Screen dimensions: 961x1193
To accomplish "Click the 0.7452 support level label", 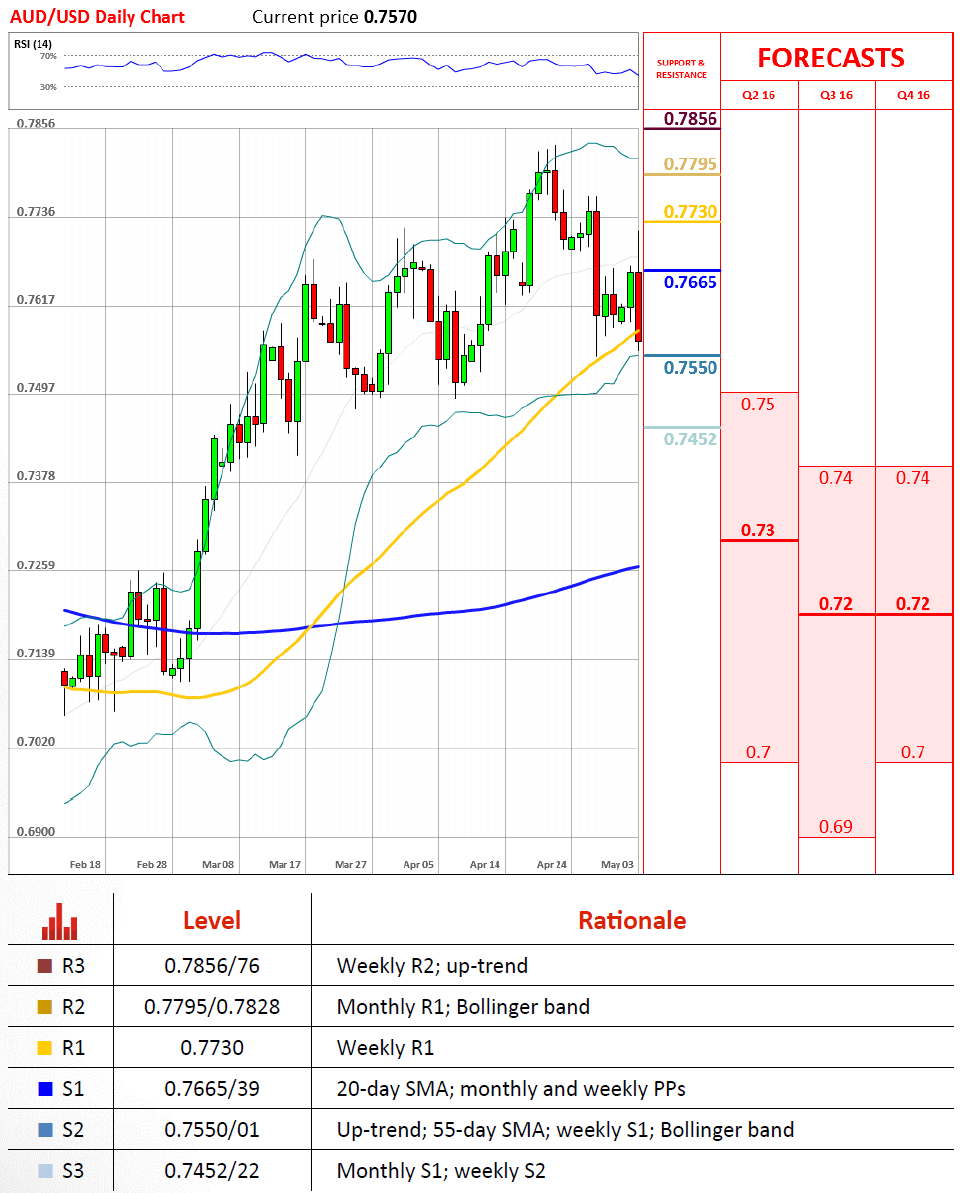I will click(691, 438).
